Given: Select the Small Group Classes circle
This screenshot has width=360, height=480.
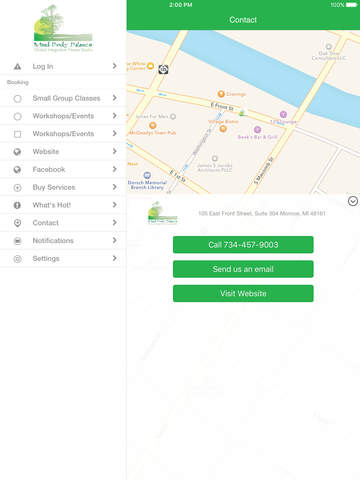Looking at the screenshot, I should [17, 98].
